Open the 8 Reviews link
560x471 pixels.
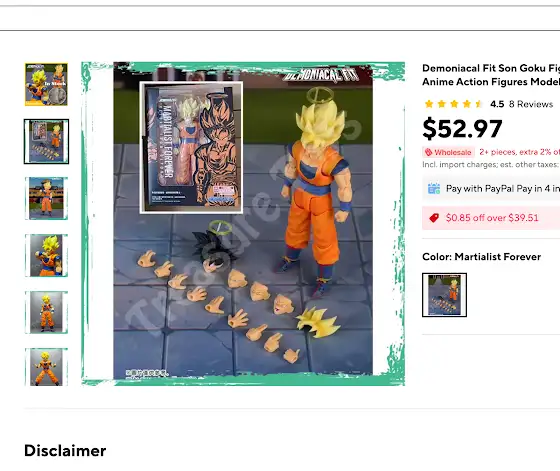531,104
